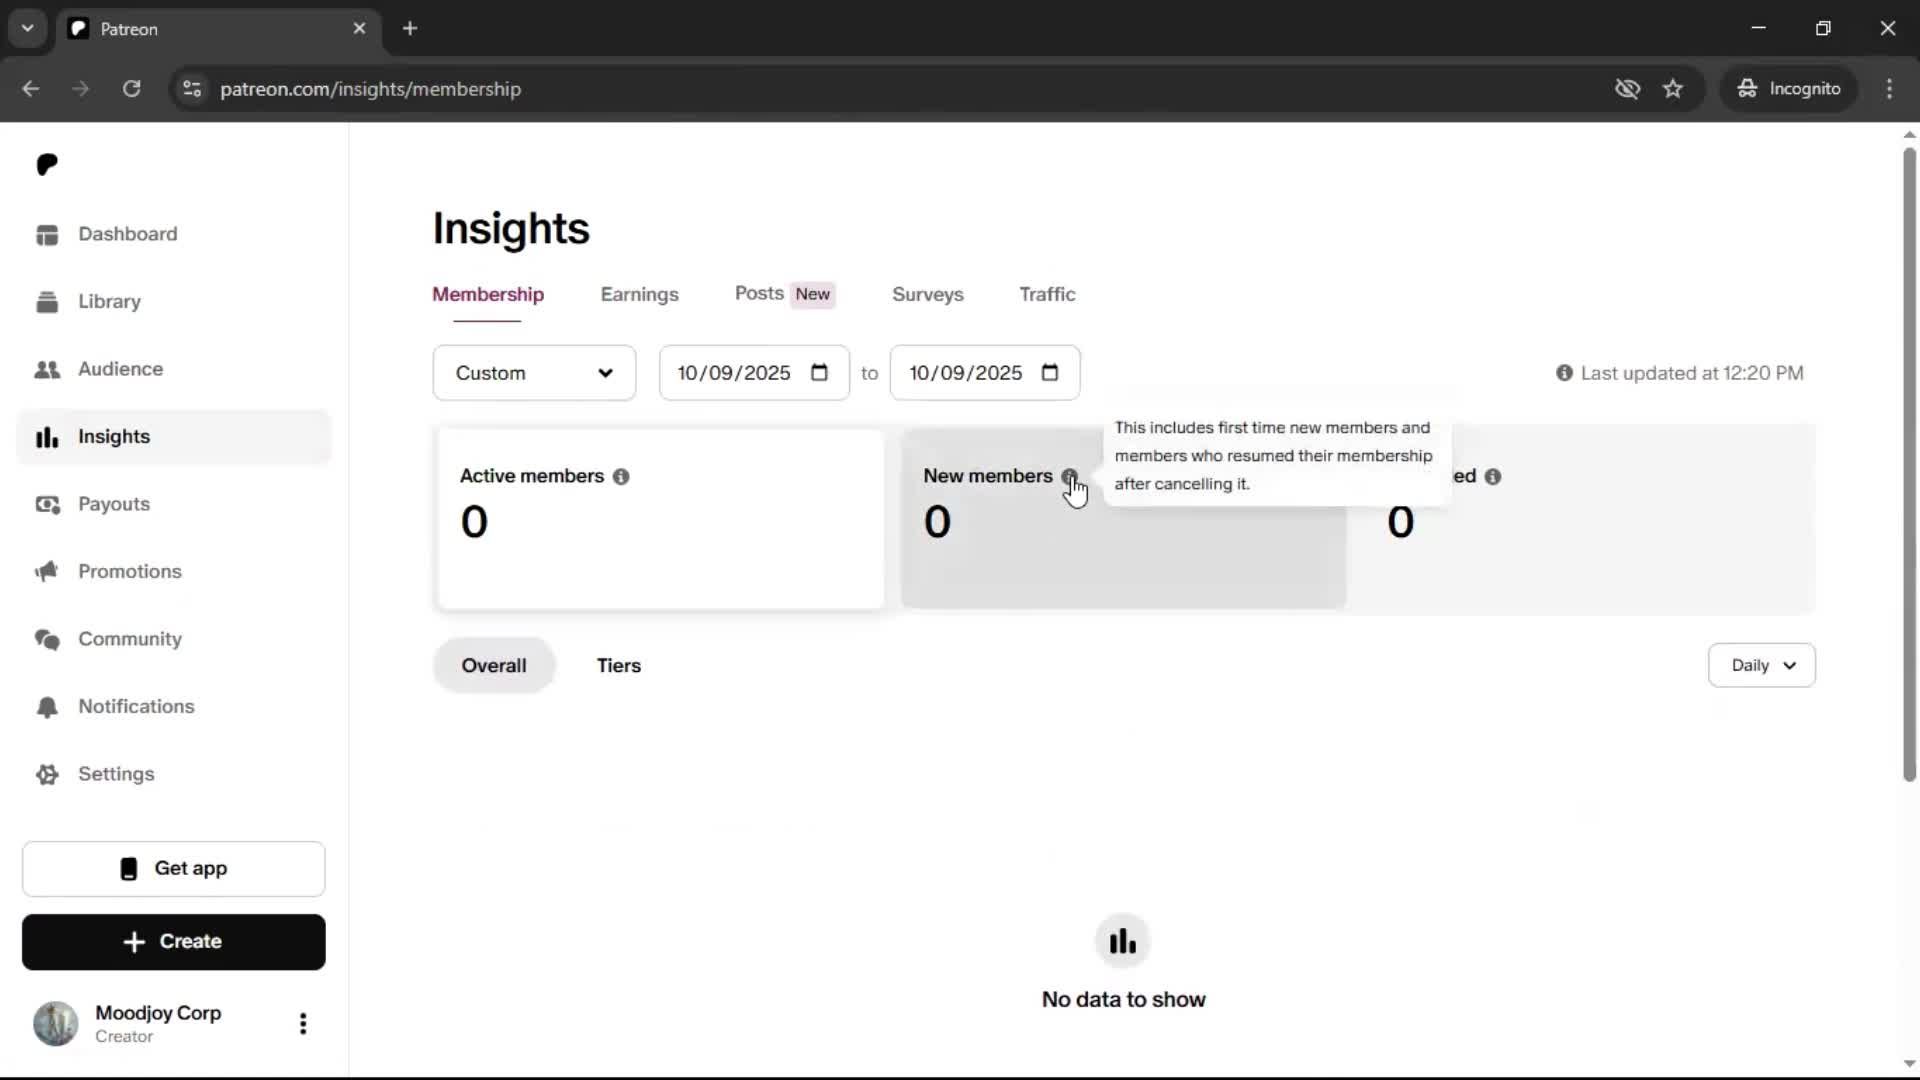Open Payouts page
Screen dimensions: 1920x1080
(174, 504)
